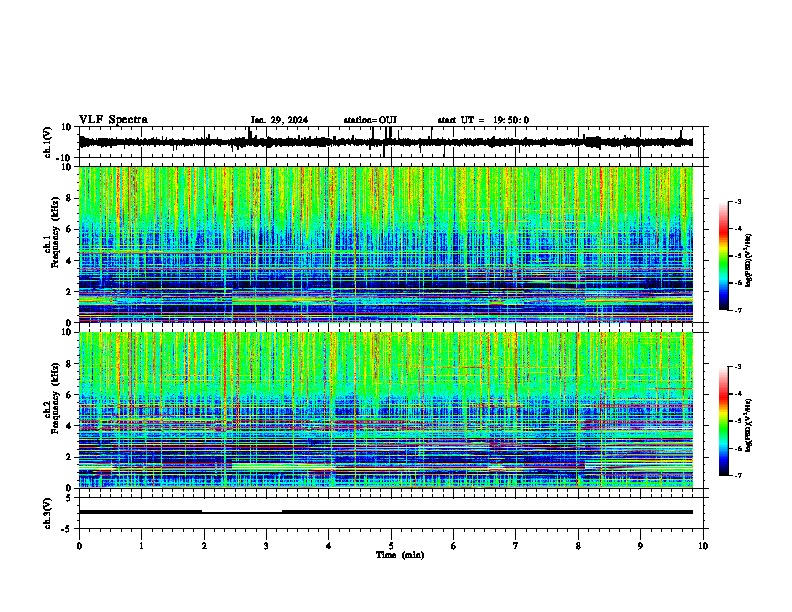Click the "-10" tick on ch.1(V) axis
Screen dimensions: 792x612
pyautogui.click(x=65, y=158)
